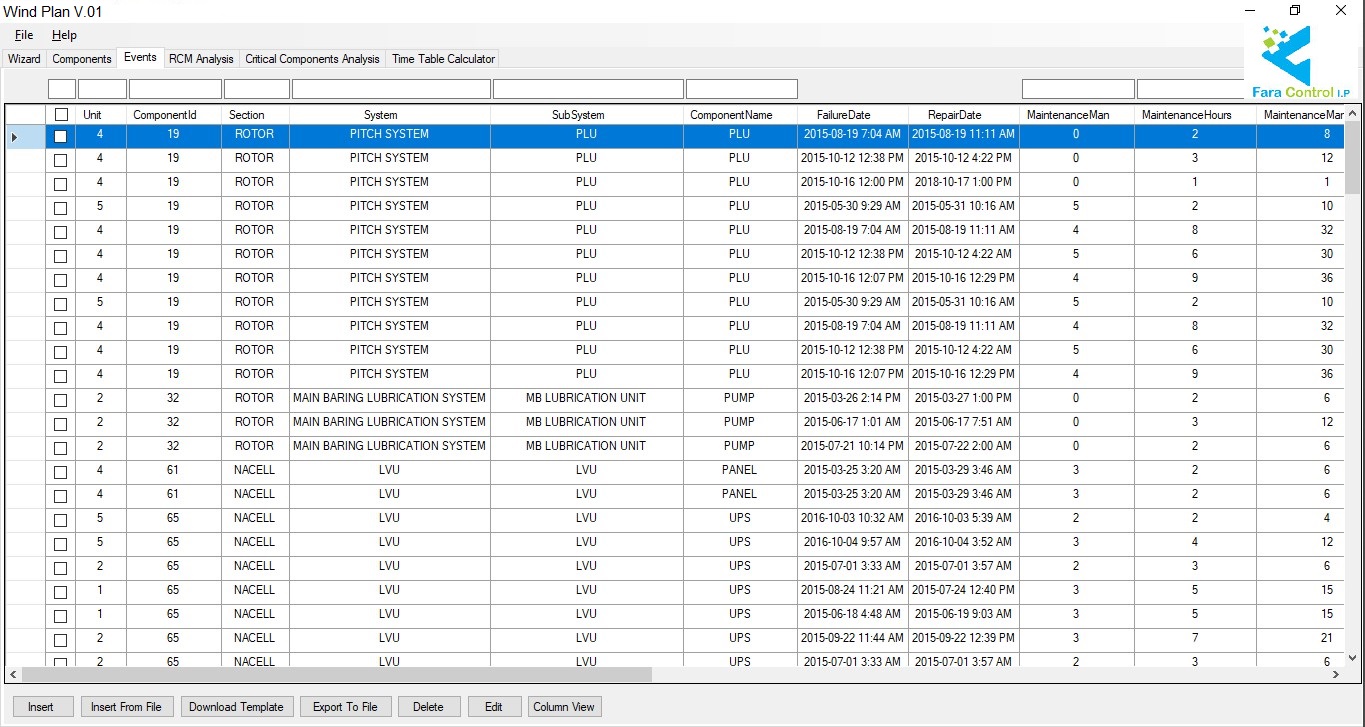Check the box for the highlighted first row

tap(61, 136)
